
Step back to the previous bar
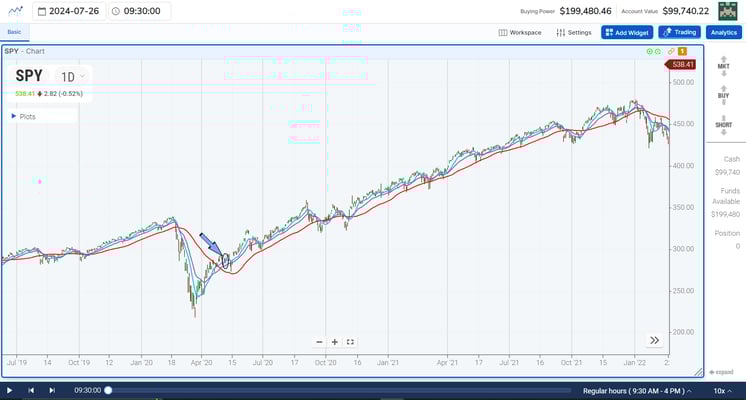[31, 390]
